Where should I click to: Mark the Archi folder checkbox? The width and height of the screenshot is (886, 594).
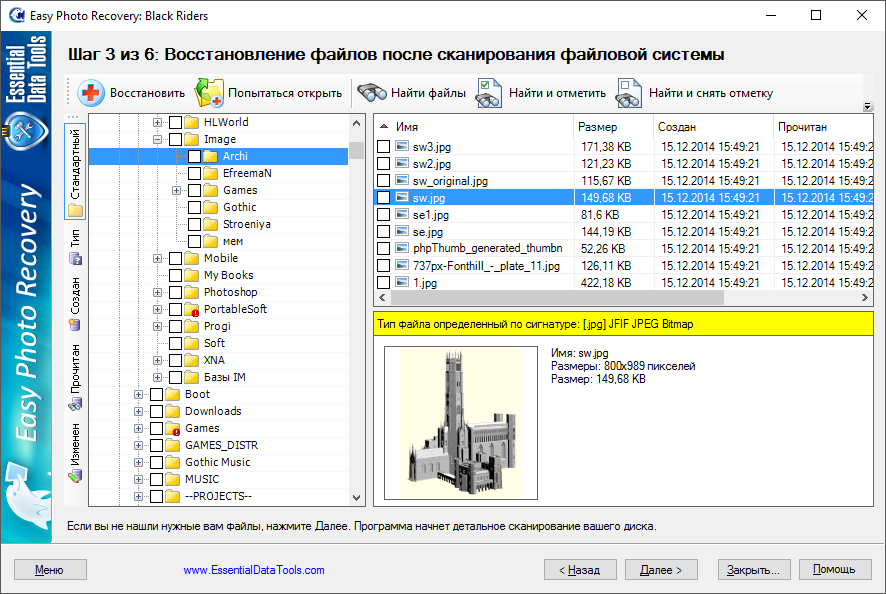point(194,156)
